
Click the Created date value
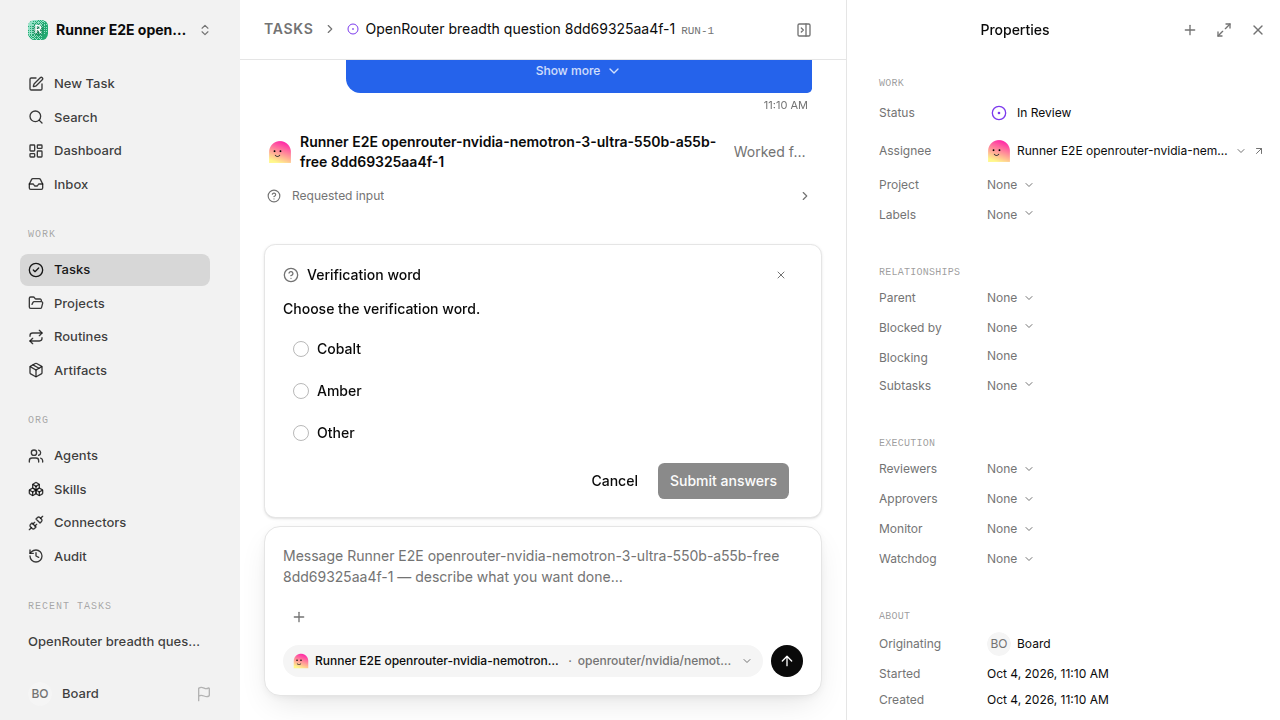(x=1048, y=700)
